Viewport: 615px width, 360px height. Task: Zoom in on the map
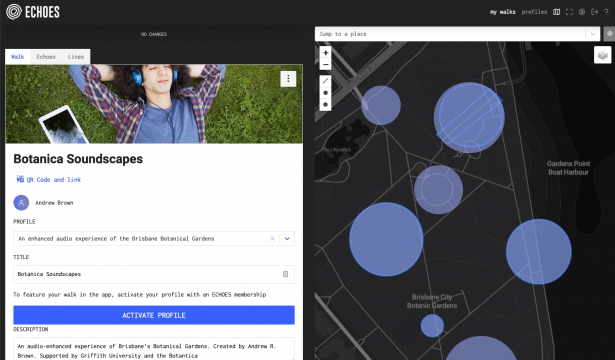click(325, 53)
